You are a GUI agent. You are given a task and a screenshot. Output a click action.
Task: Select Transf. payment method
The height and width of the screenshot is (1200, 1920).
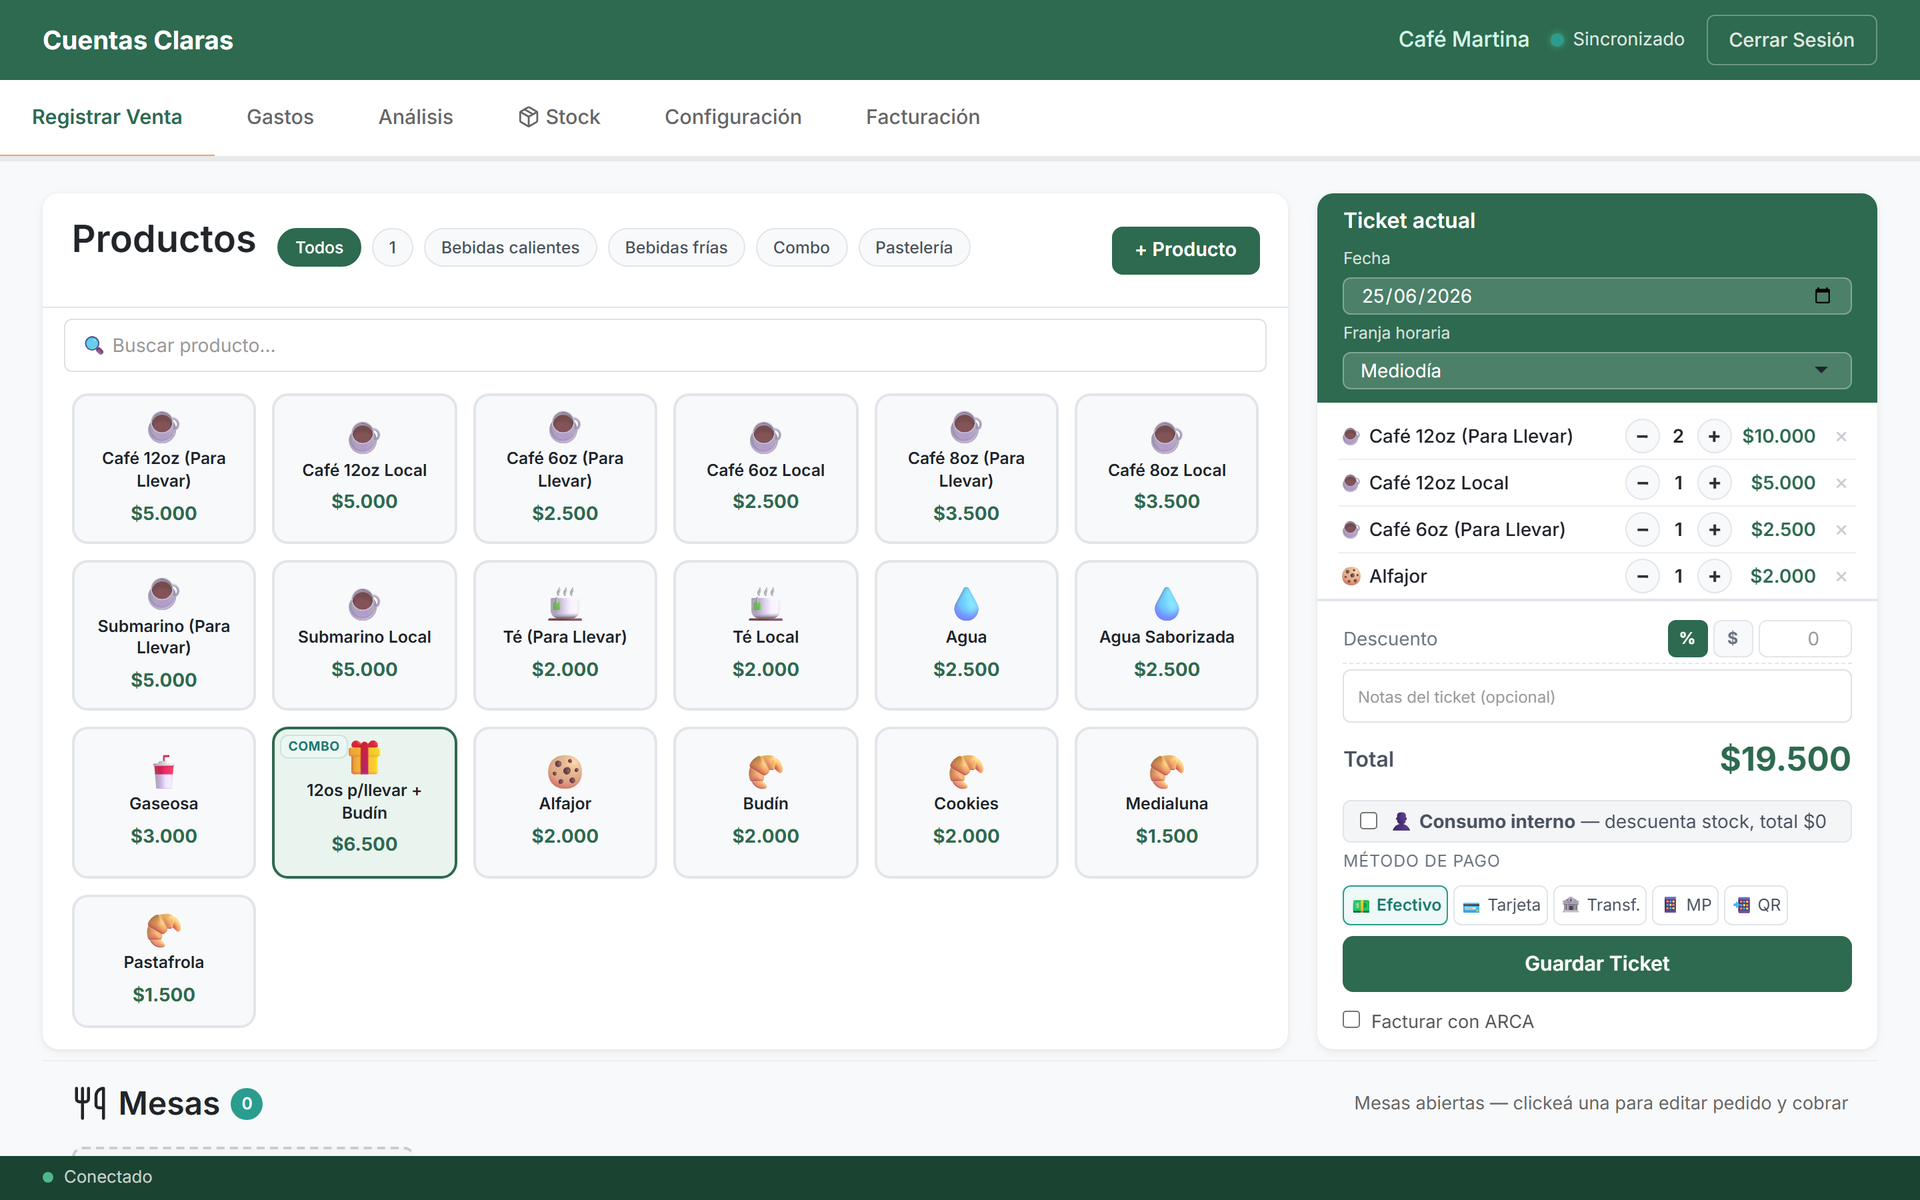1600,905
